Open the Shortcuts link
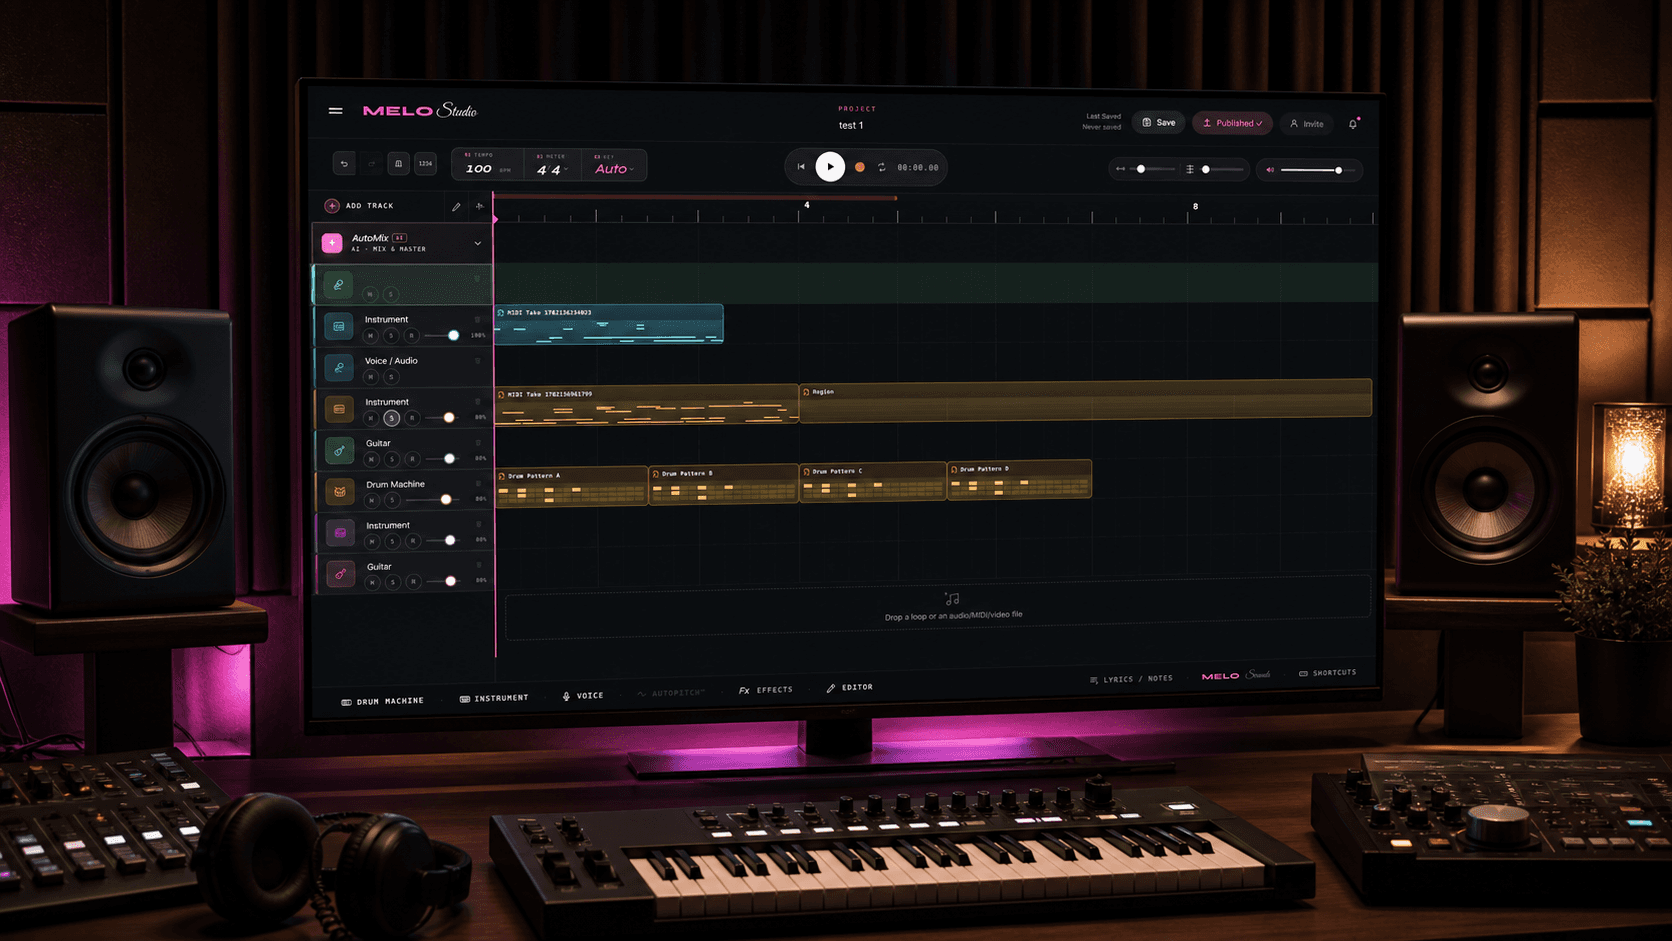This screenshot has height=941, width=1672. pyautogui.click(x=1328, y=673)
